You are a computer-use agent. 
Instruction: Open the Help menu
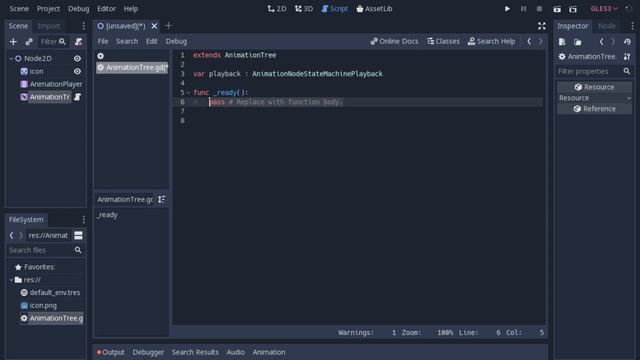coord(131,9)
